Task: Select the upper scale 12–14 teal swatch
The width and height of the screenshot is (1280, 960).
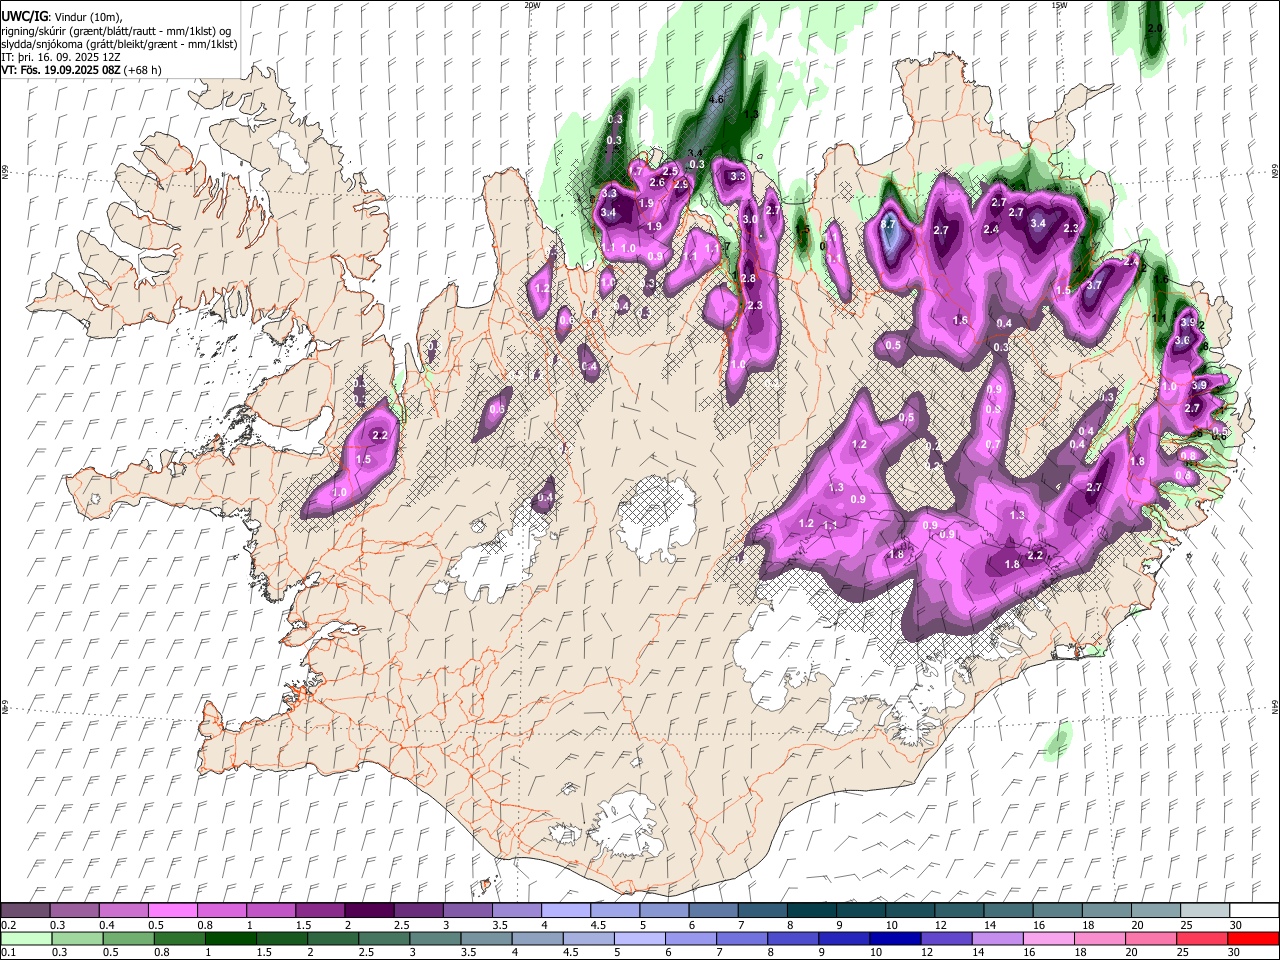Action: pos(960,911)
